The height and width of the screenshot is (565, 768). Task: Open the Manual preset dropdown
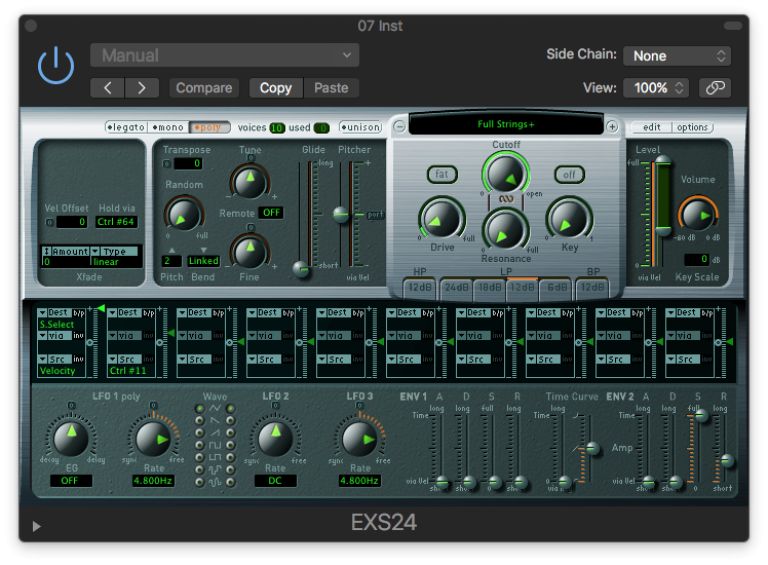225,55
